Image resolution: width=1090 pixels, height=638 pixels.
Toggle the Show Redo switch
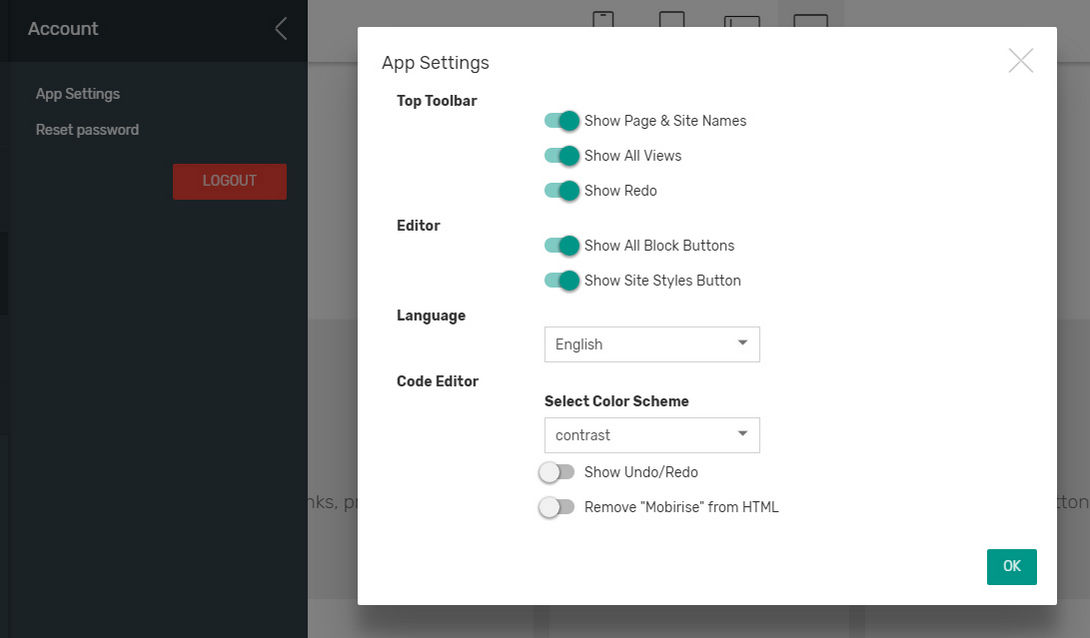(562, 191)
